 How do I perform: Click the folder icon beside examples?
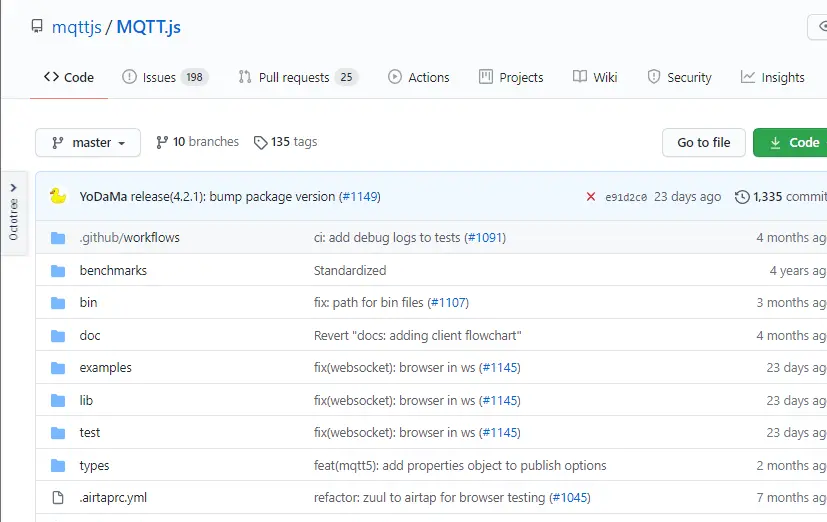58,368
